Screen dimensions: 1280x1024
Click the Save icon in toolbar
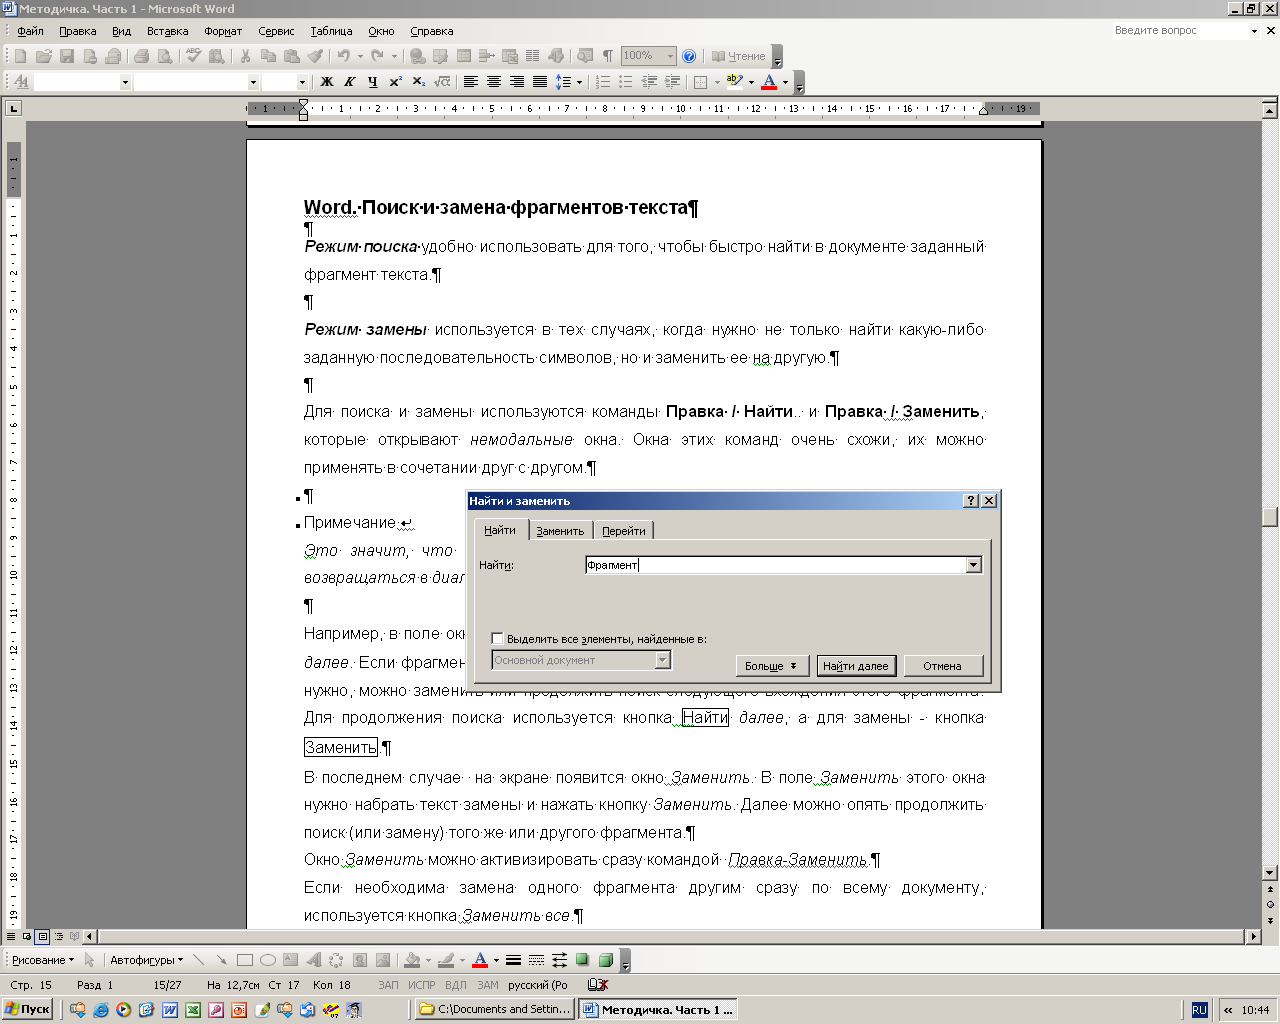67,56
